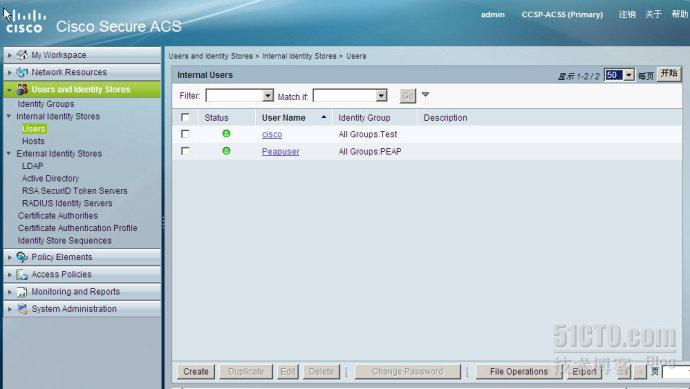Check the select-all users checkbox
The image size is (690, 389).
coord(185,117)
